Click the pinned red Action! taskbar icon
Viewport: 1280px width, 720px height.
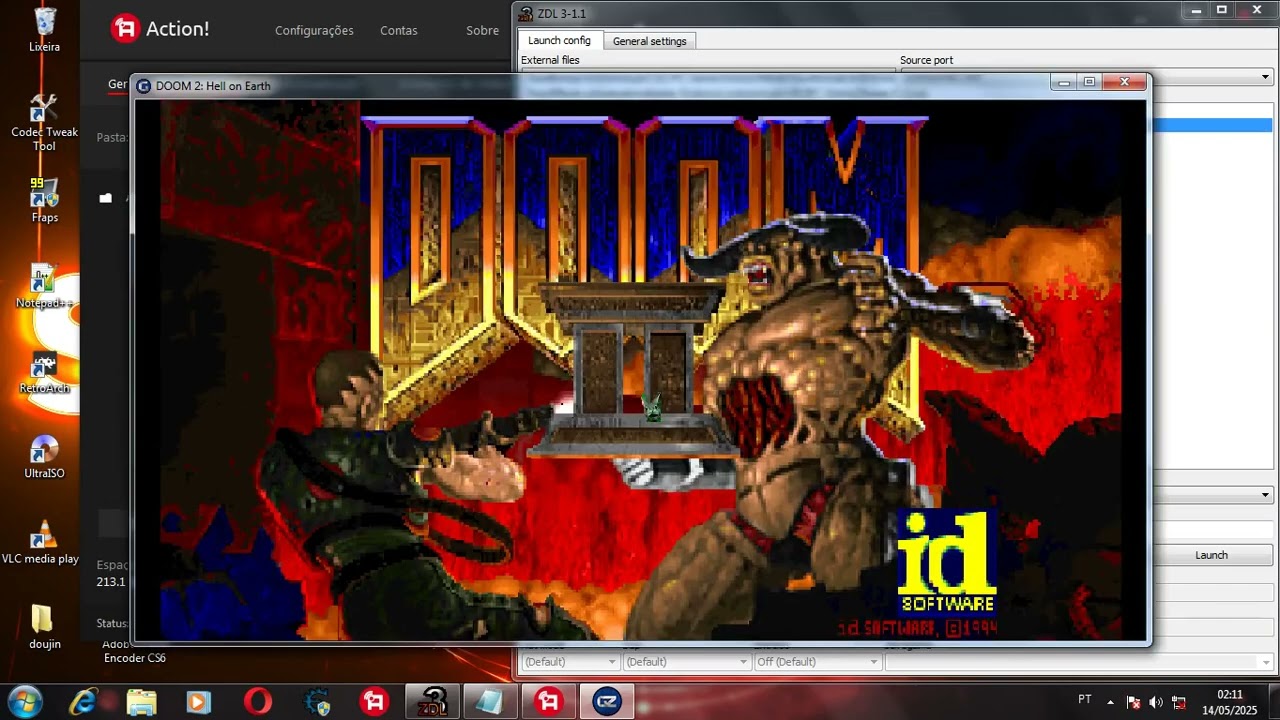pyautogui.click(x=374, y=701)
